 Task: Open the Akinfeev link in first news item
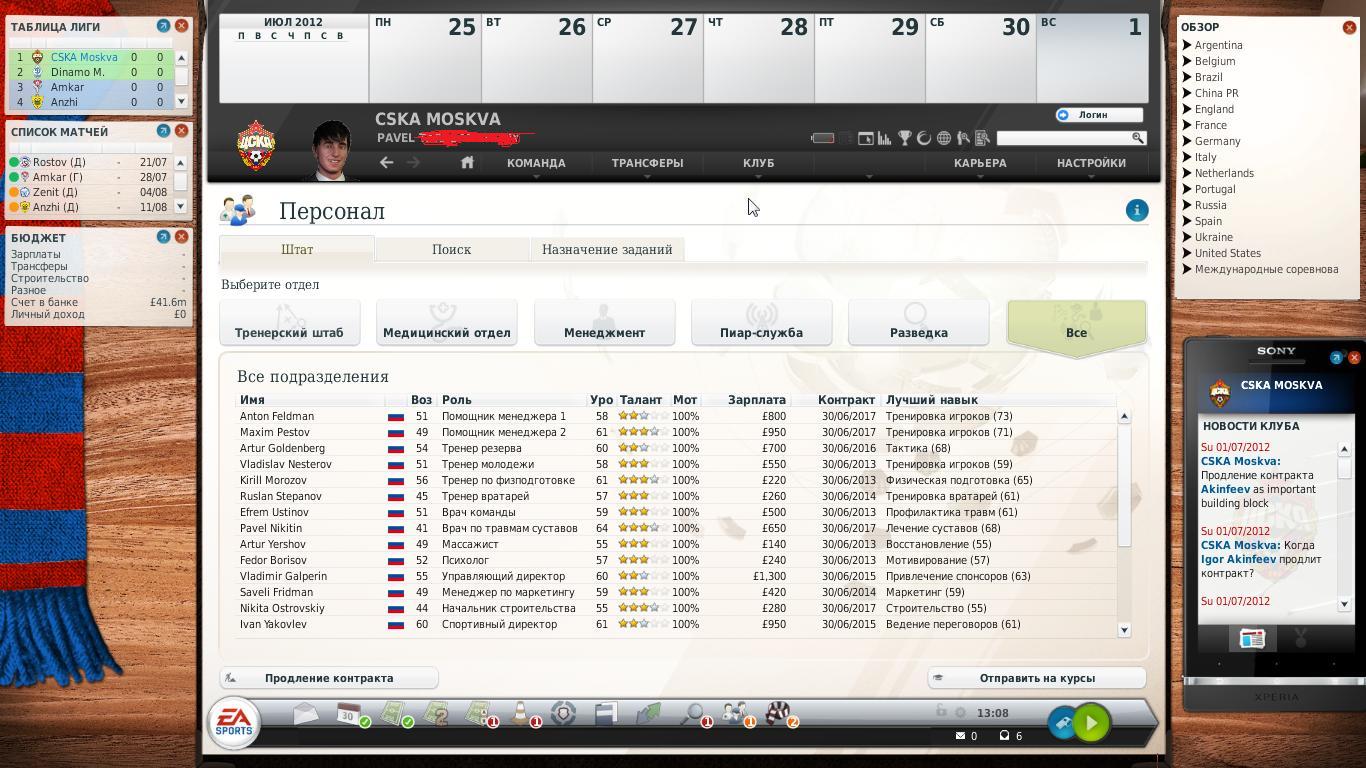[1225, 489]
